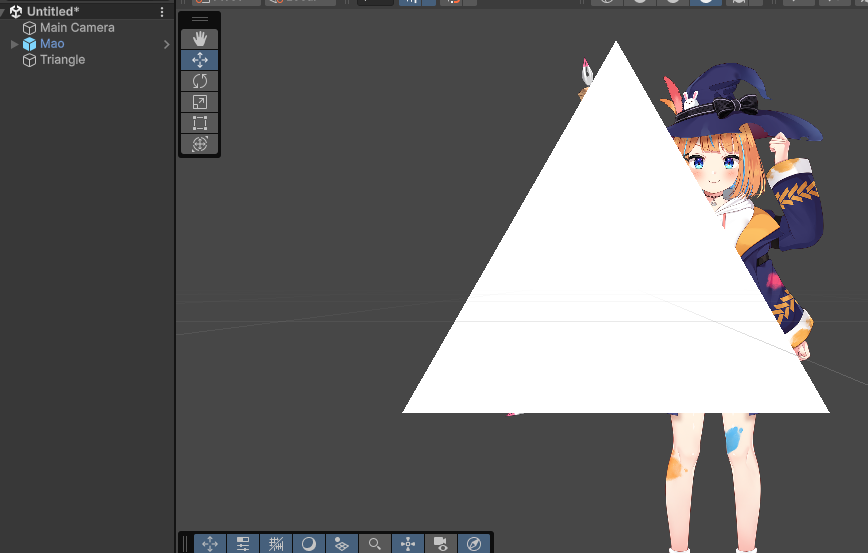Toggle the Search magnifier overlay
Screen dimensions: 868x553
point(374,543)
